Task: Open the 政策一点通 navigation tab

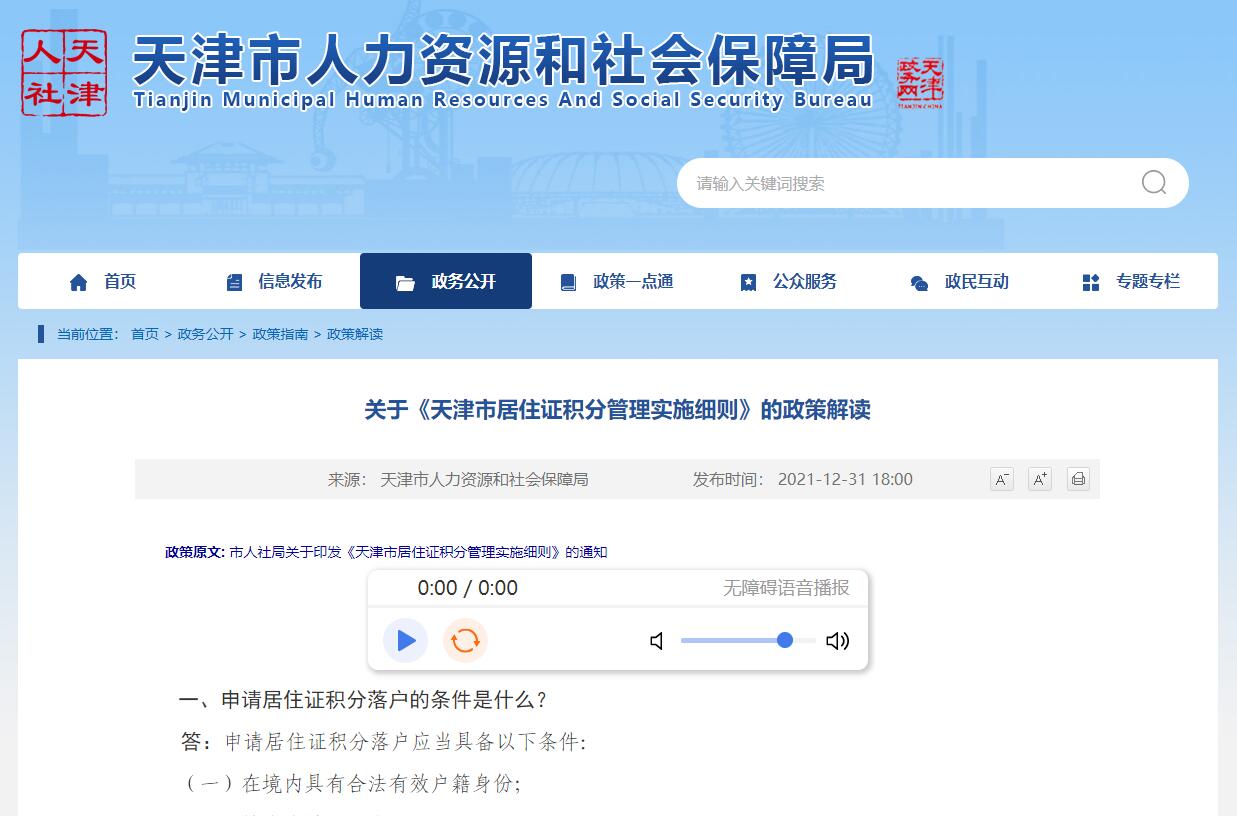Action: 617,281
